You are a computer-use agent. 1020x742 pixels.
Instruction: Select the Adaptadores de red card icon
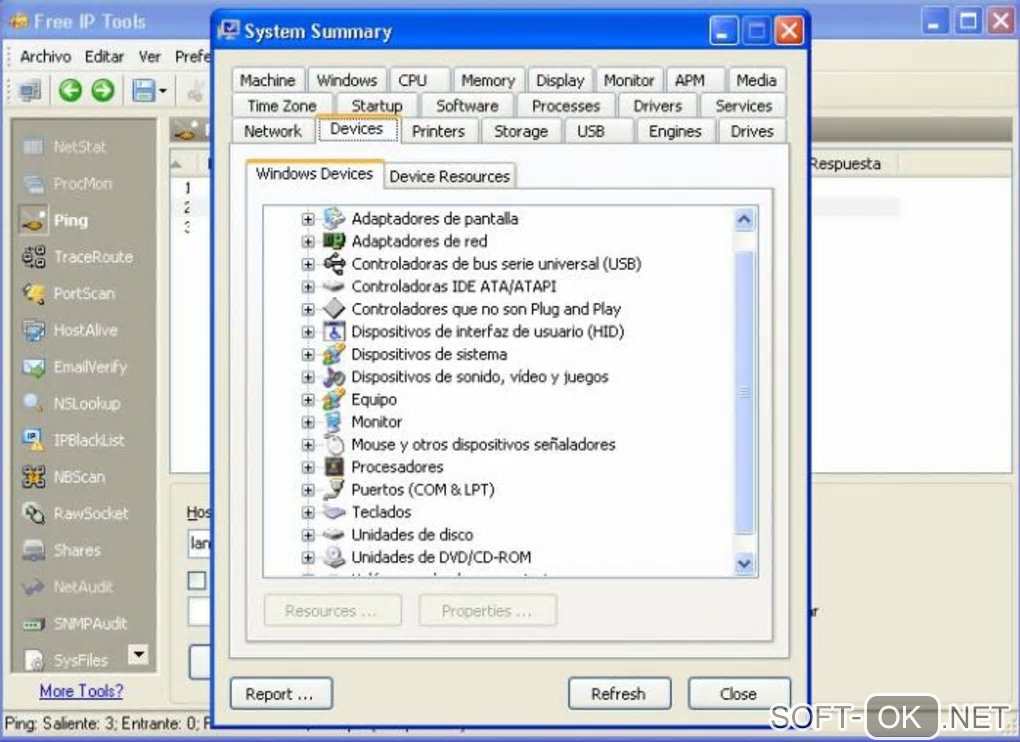[x=334, y=241]
